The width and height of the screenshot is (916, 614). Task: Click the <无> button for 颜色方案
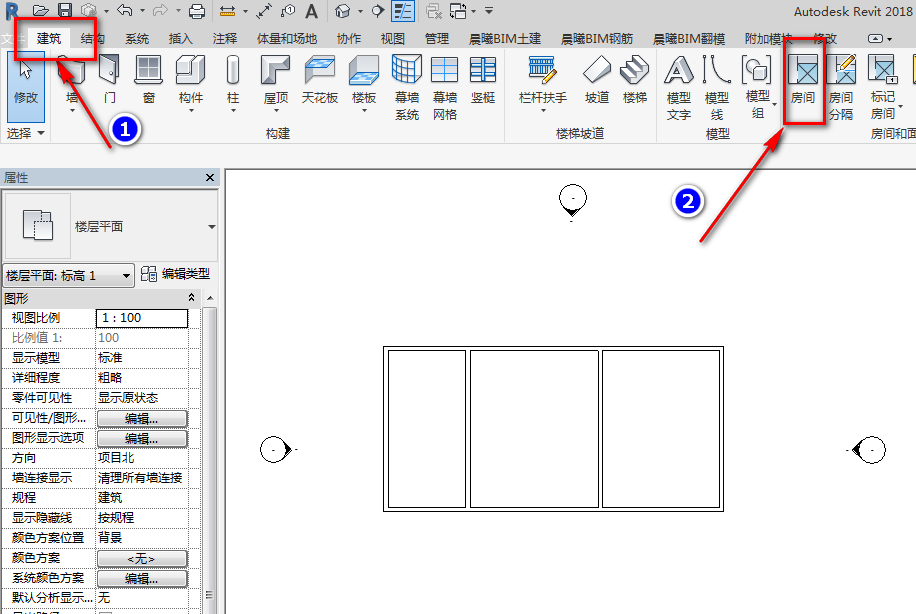coord(142,559)
